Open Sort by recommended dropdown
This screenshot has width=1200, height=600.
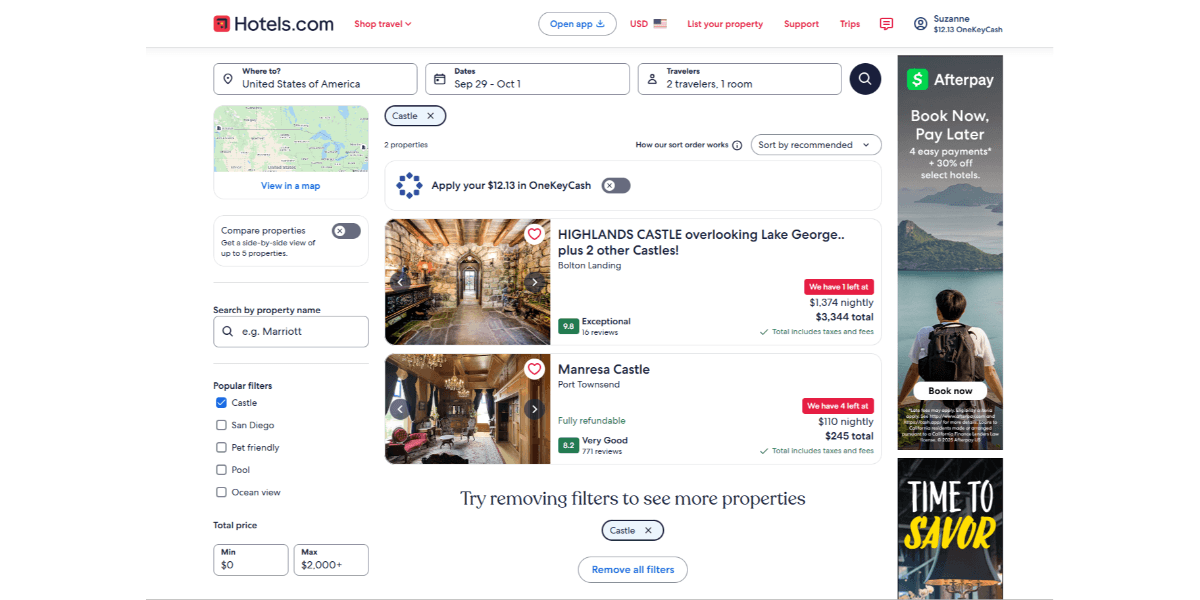pyautogui.click(x=816, y=145)
